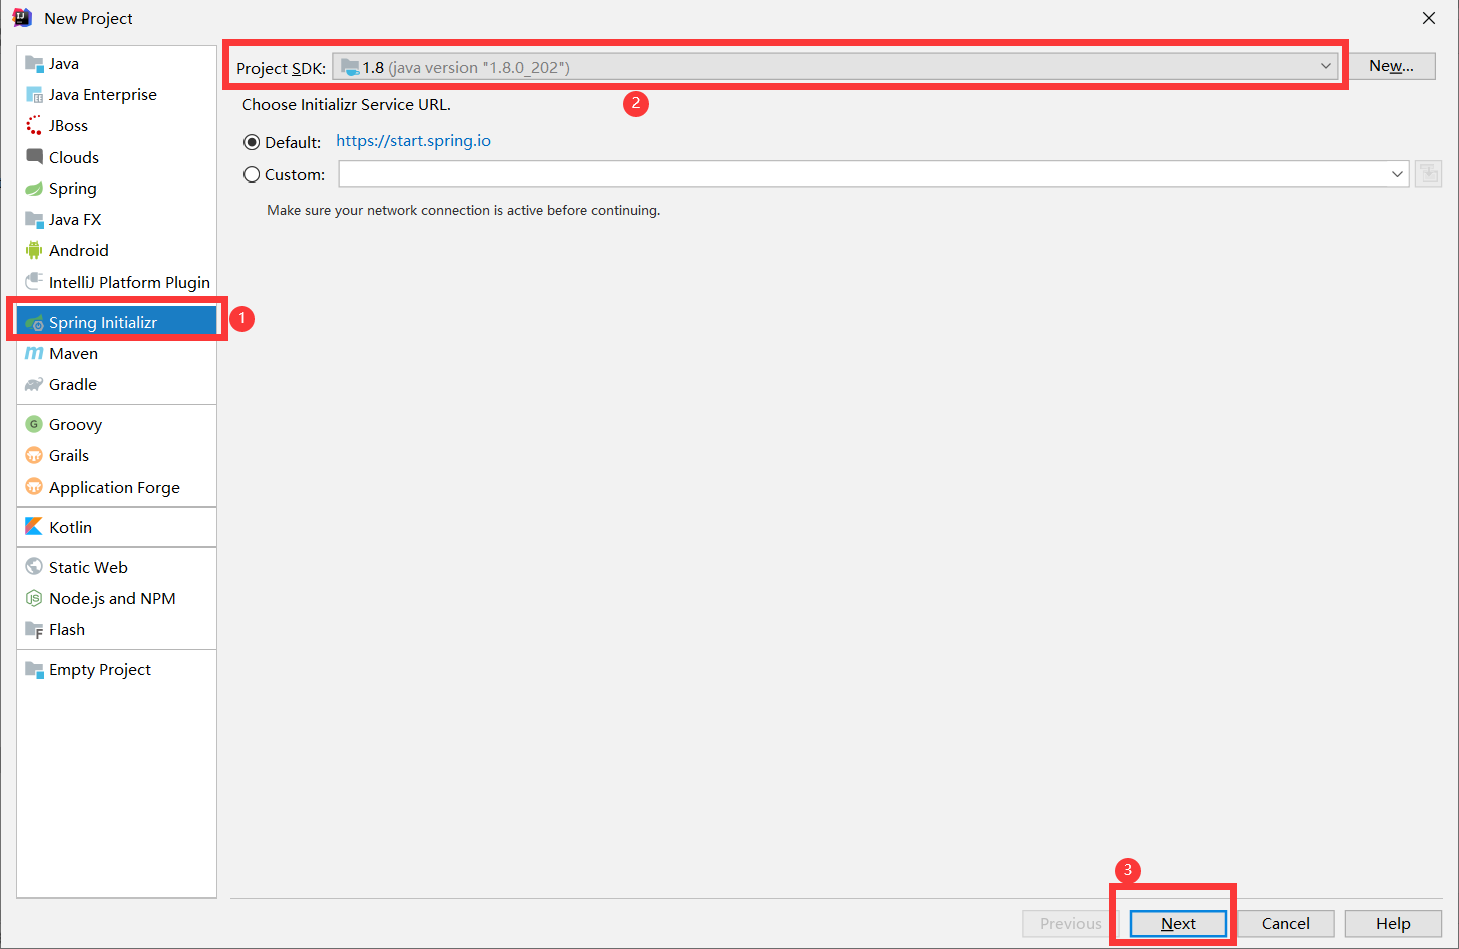1459x949 pixels.
Task: Click the Android robot icon
Action: coord(34,250)
